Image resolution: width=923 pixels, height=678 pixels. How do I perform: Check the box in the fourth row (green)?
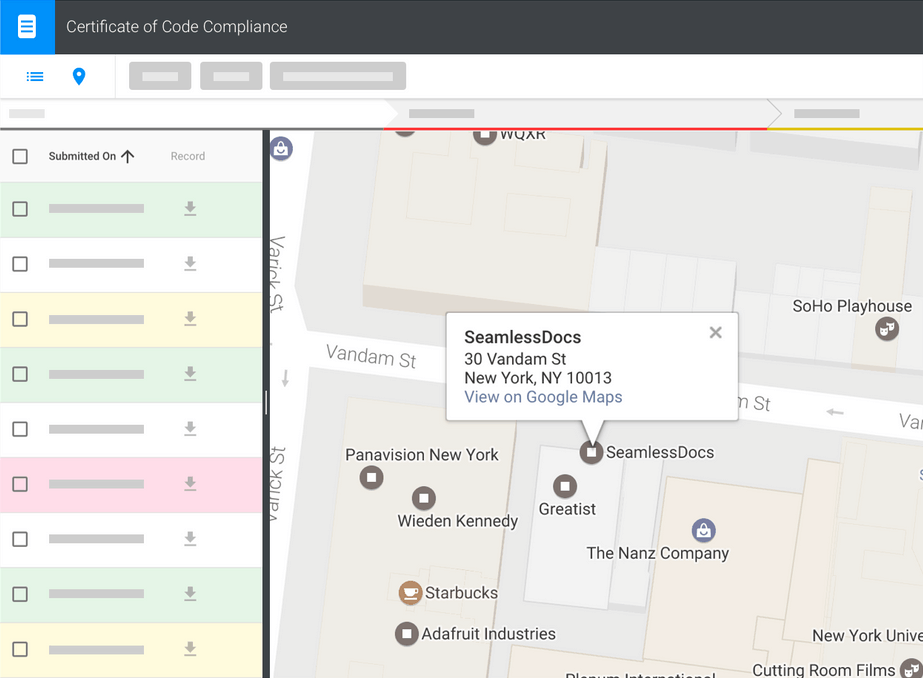coord(20,374)
